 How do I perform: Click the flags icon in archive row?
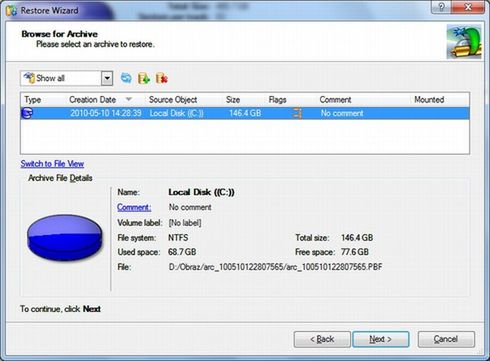pos(297,113)
